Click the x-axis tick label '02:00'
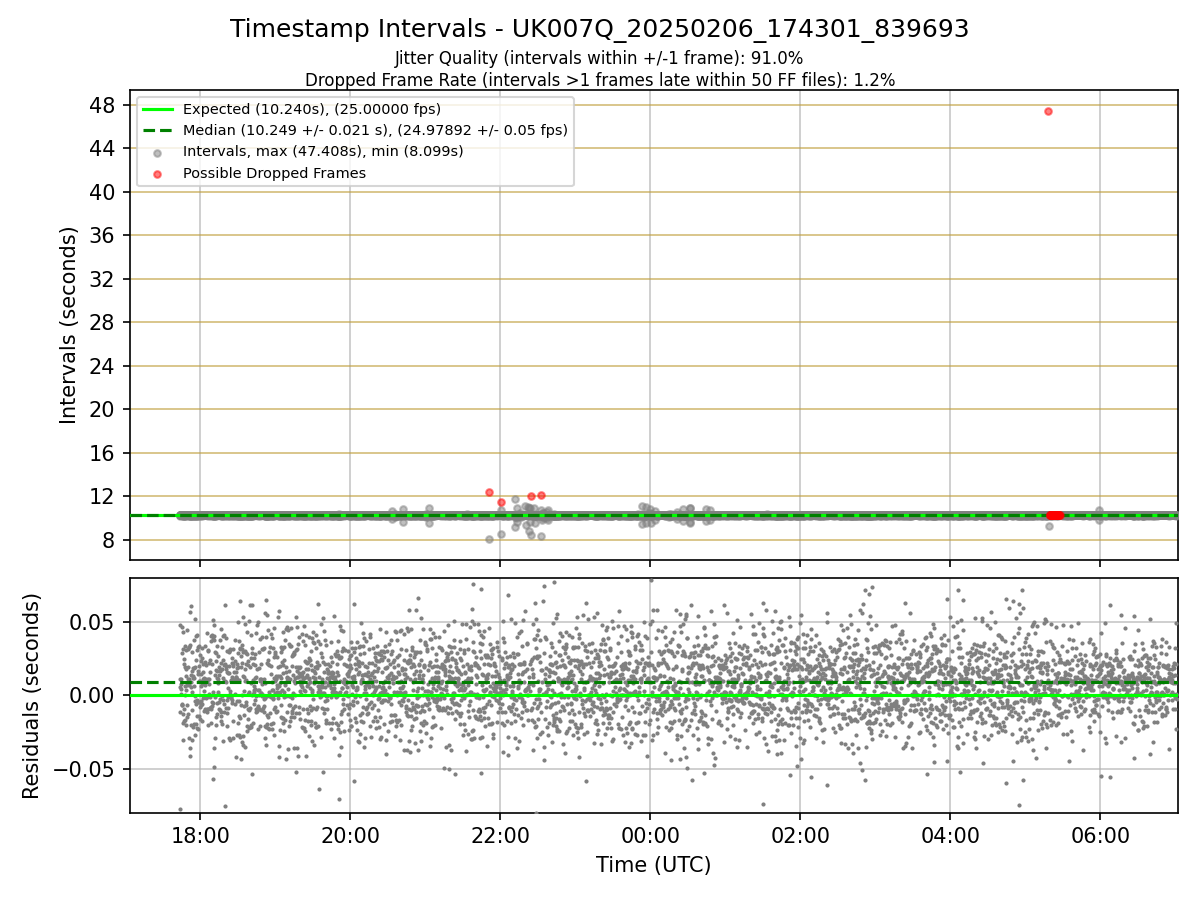 800,834
